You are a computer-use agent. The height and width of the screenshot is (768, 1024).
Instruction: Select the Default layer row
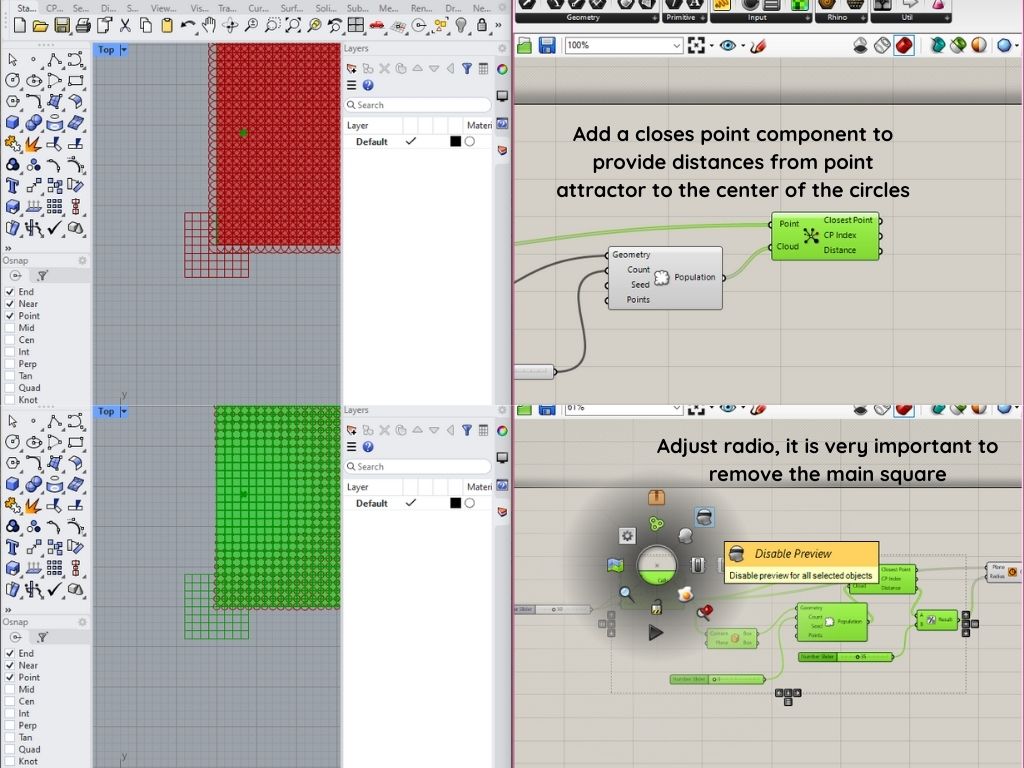(372, 142)
